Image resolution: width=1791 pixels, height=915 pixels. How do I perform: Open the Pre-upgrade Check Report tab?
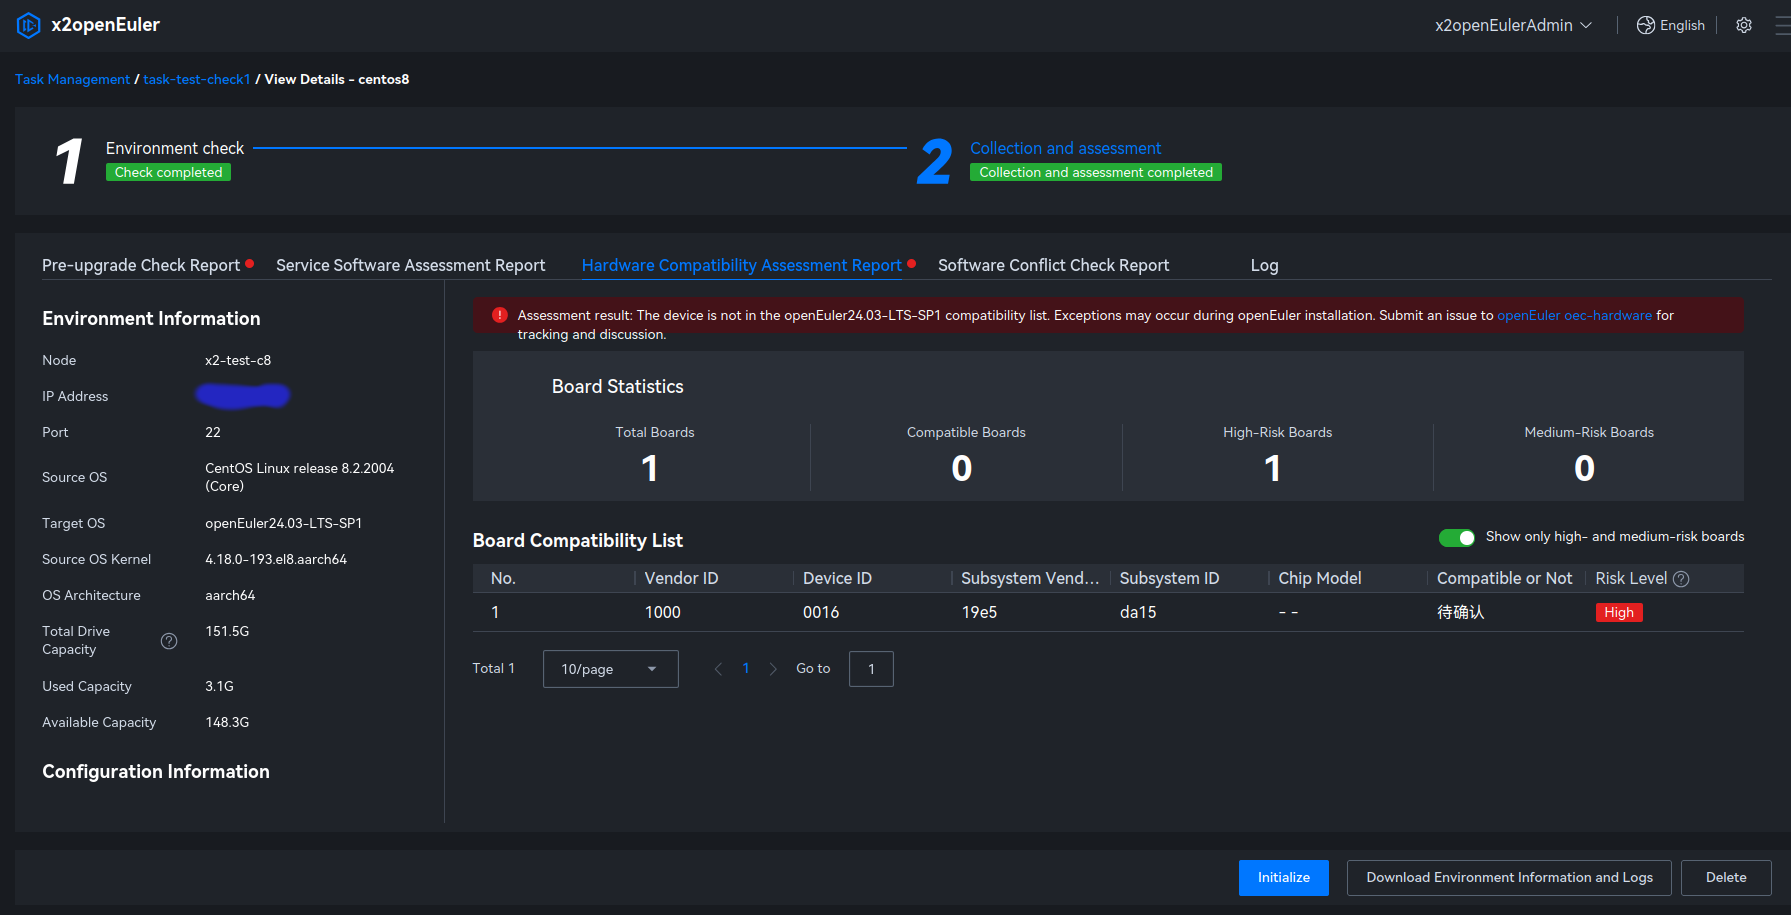pyautogui.click(x=141, y=265)
